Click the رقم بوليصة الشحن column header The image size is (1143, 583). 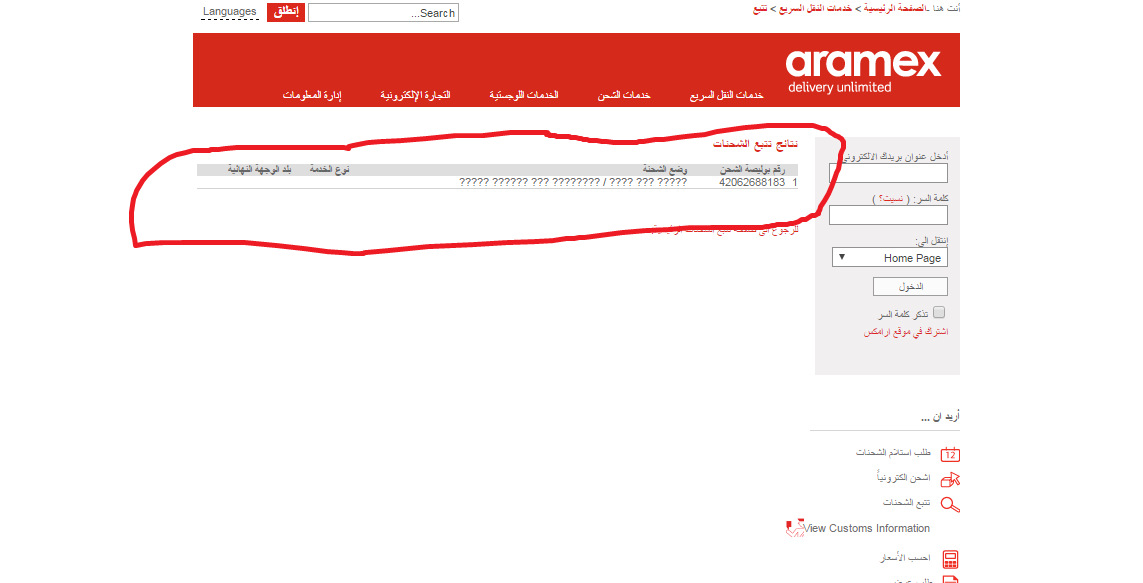point(752,170)
